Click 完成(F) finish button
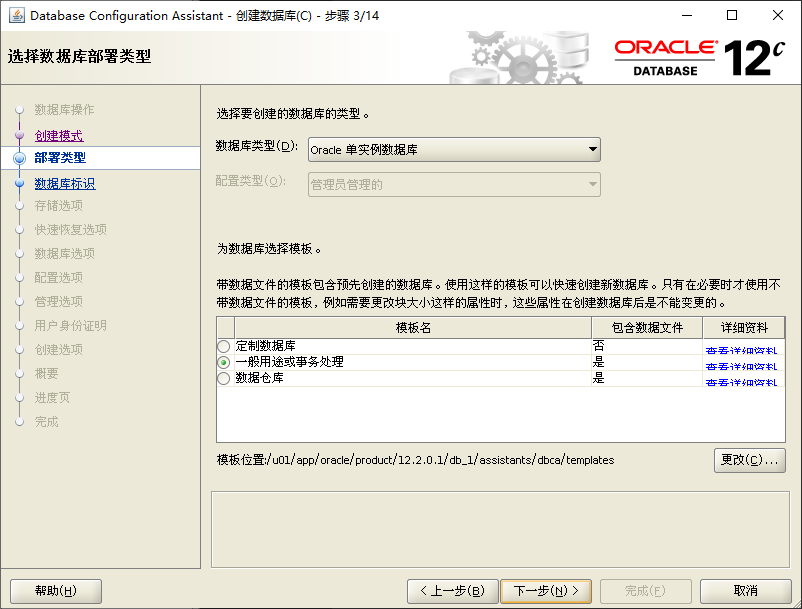Image resolution: width=802 pixels, height=609 pixels. (x=645, y=591)
